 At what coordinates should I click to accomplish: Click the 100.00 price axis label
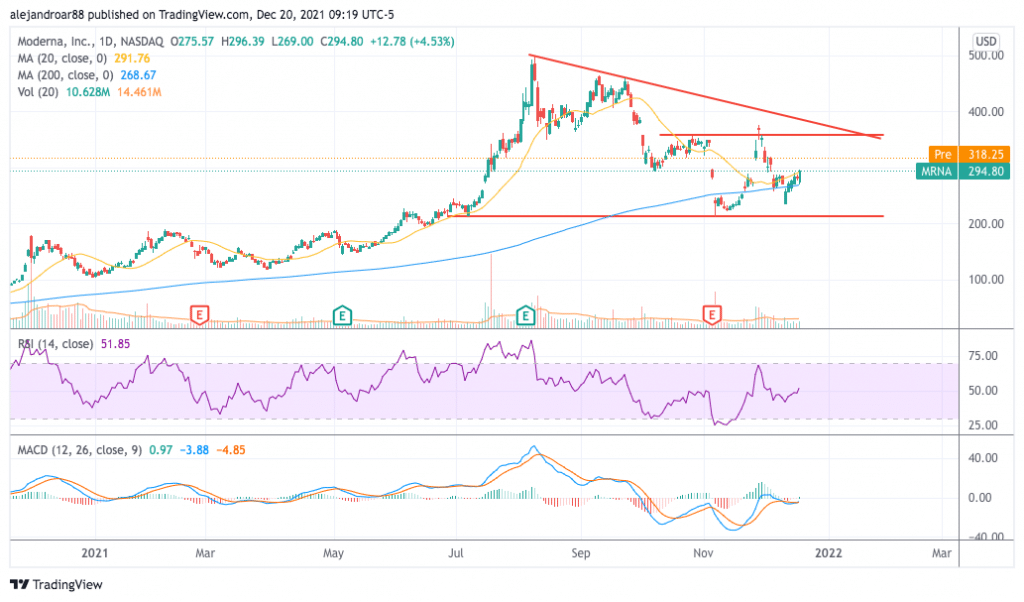pyautogui.click(x=985, y=279)
